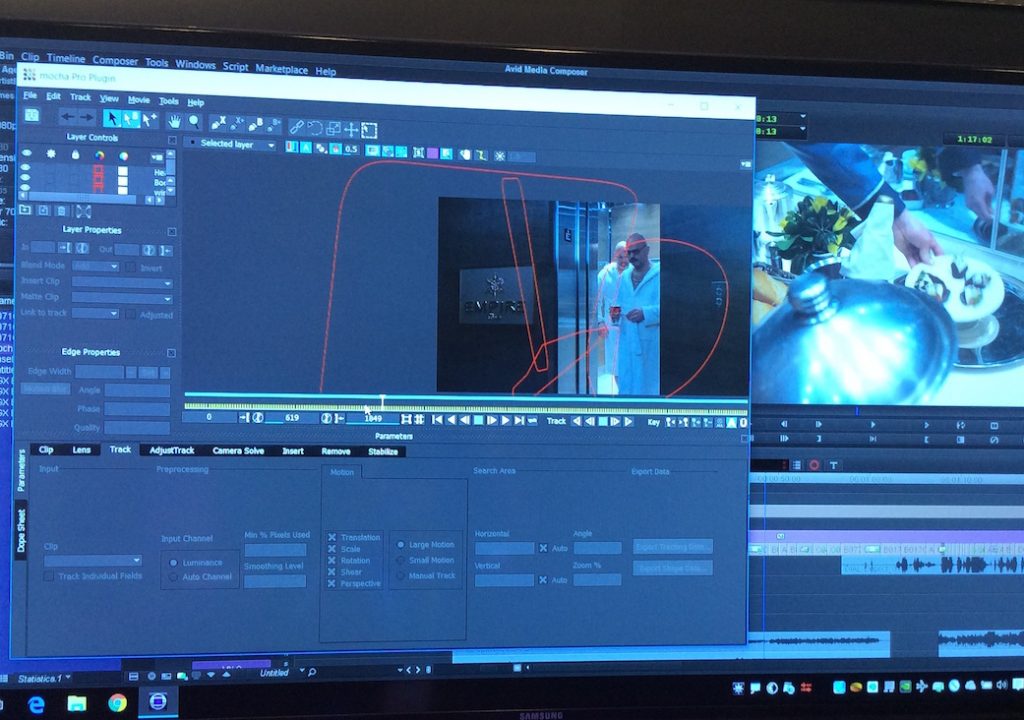Viewport: 1024px width, 720px height.
Task: Select the Add Point arrow-plus tool
Action: click(x=150, y=120)
